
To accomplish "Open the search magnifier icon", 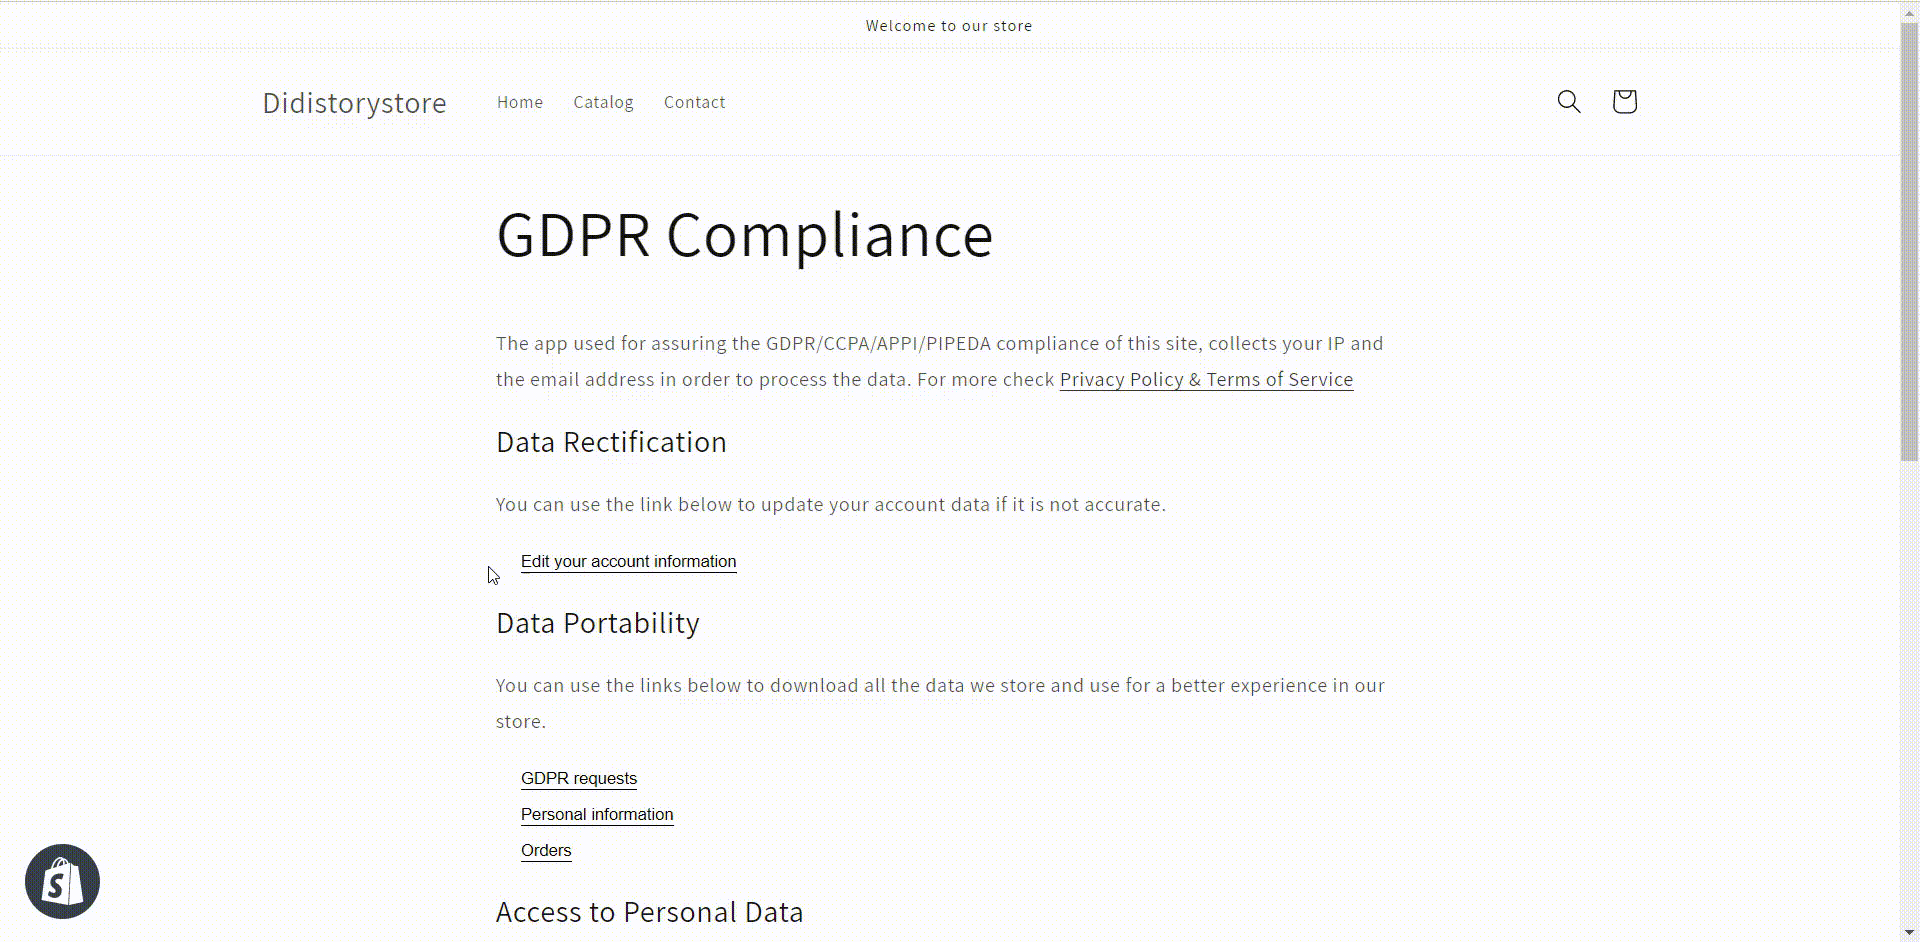I will [x=1568, y=101].
